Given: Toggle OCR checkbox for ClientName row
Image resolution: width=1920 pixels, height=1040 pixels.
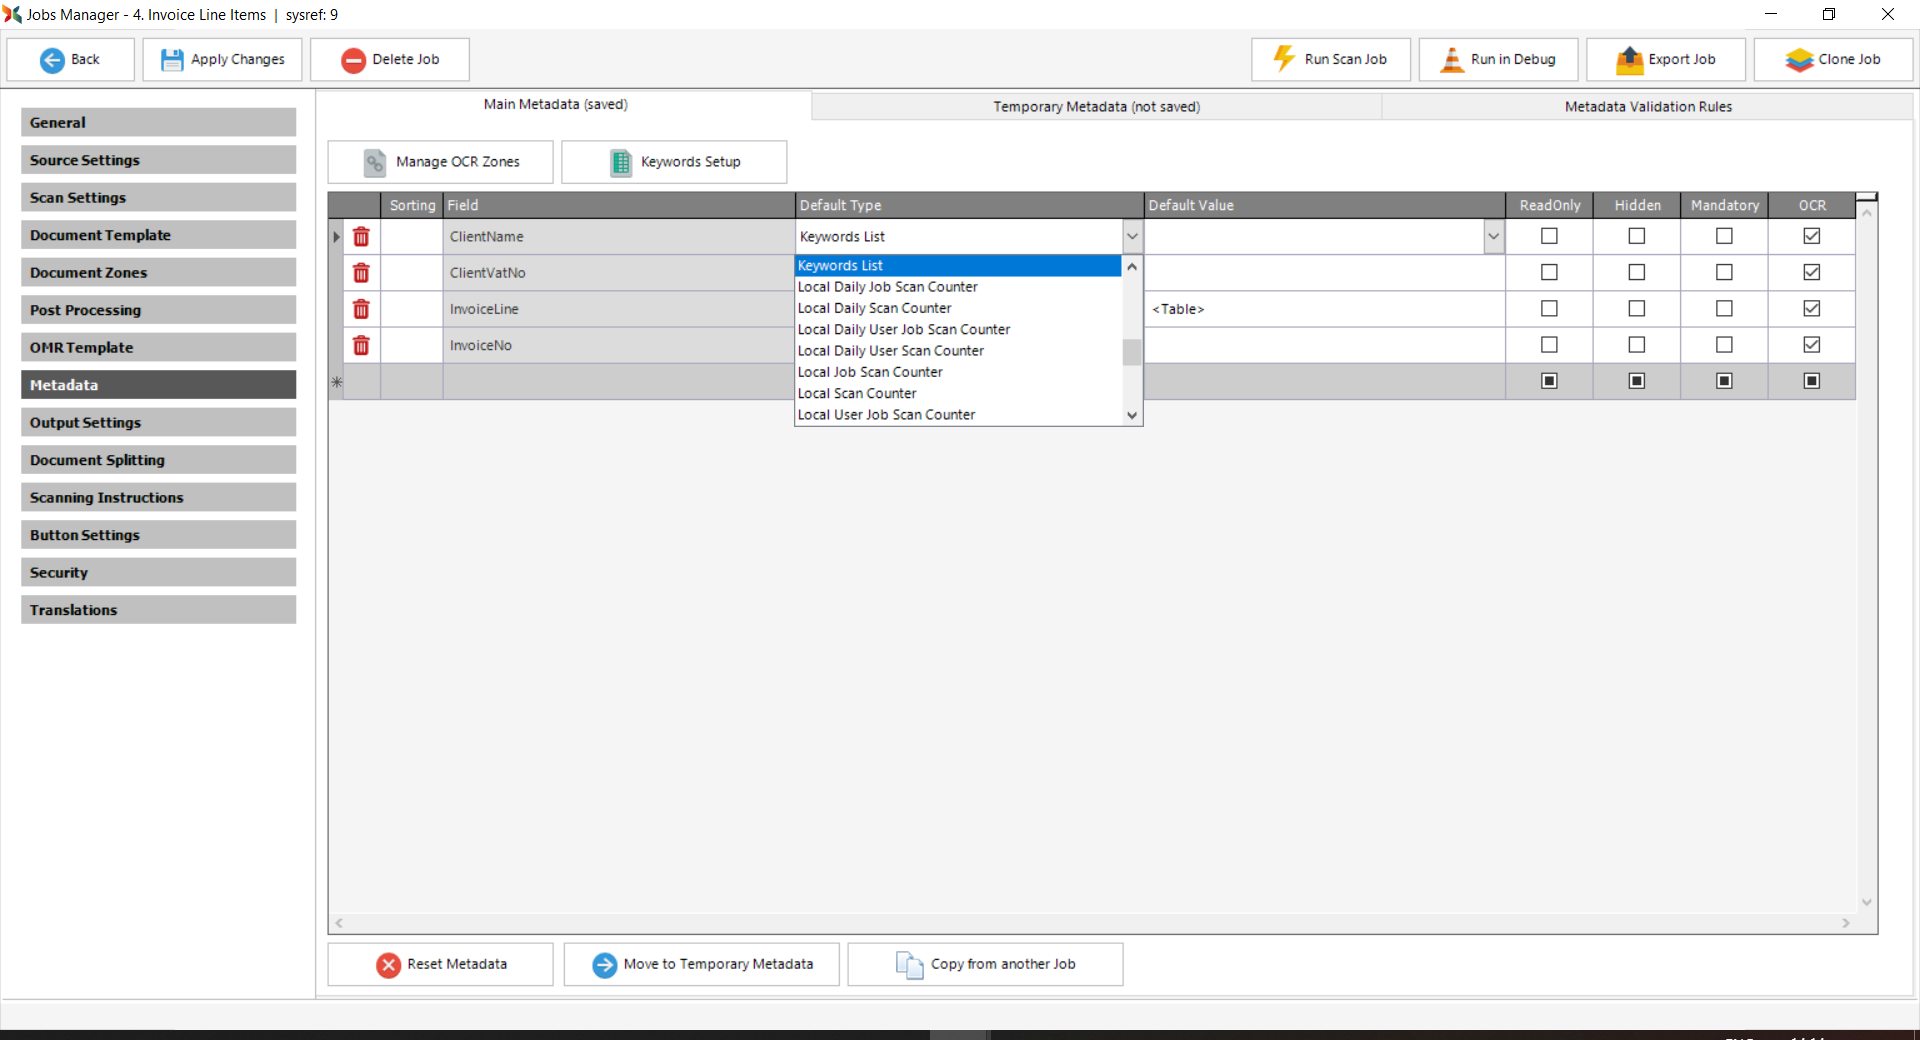Looking at the screenshot, I should [1811, 236].
